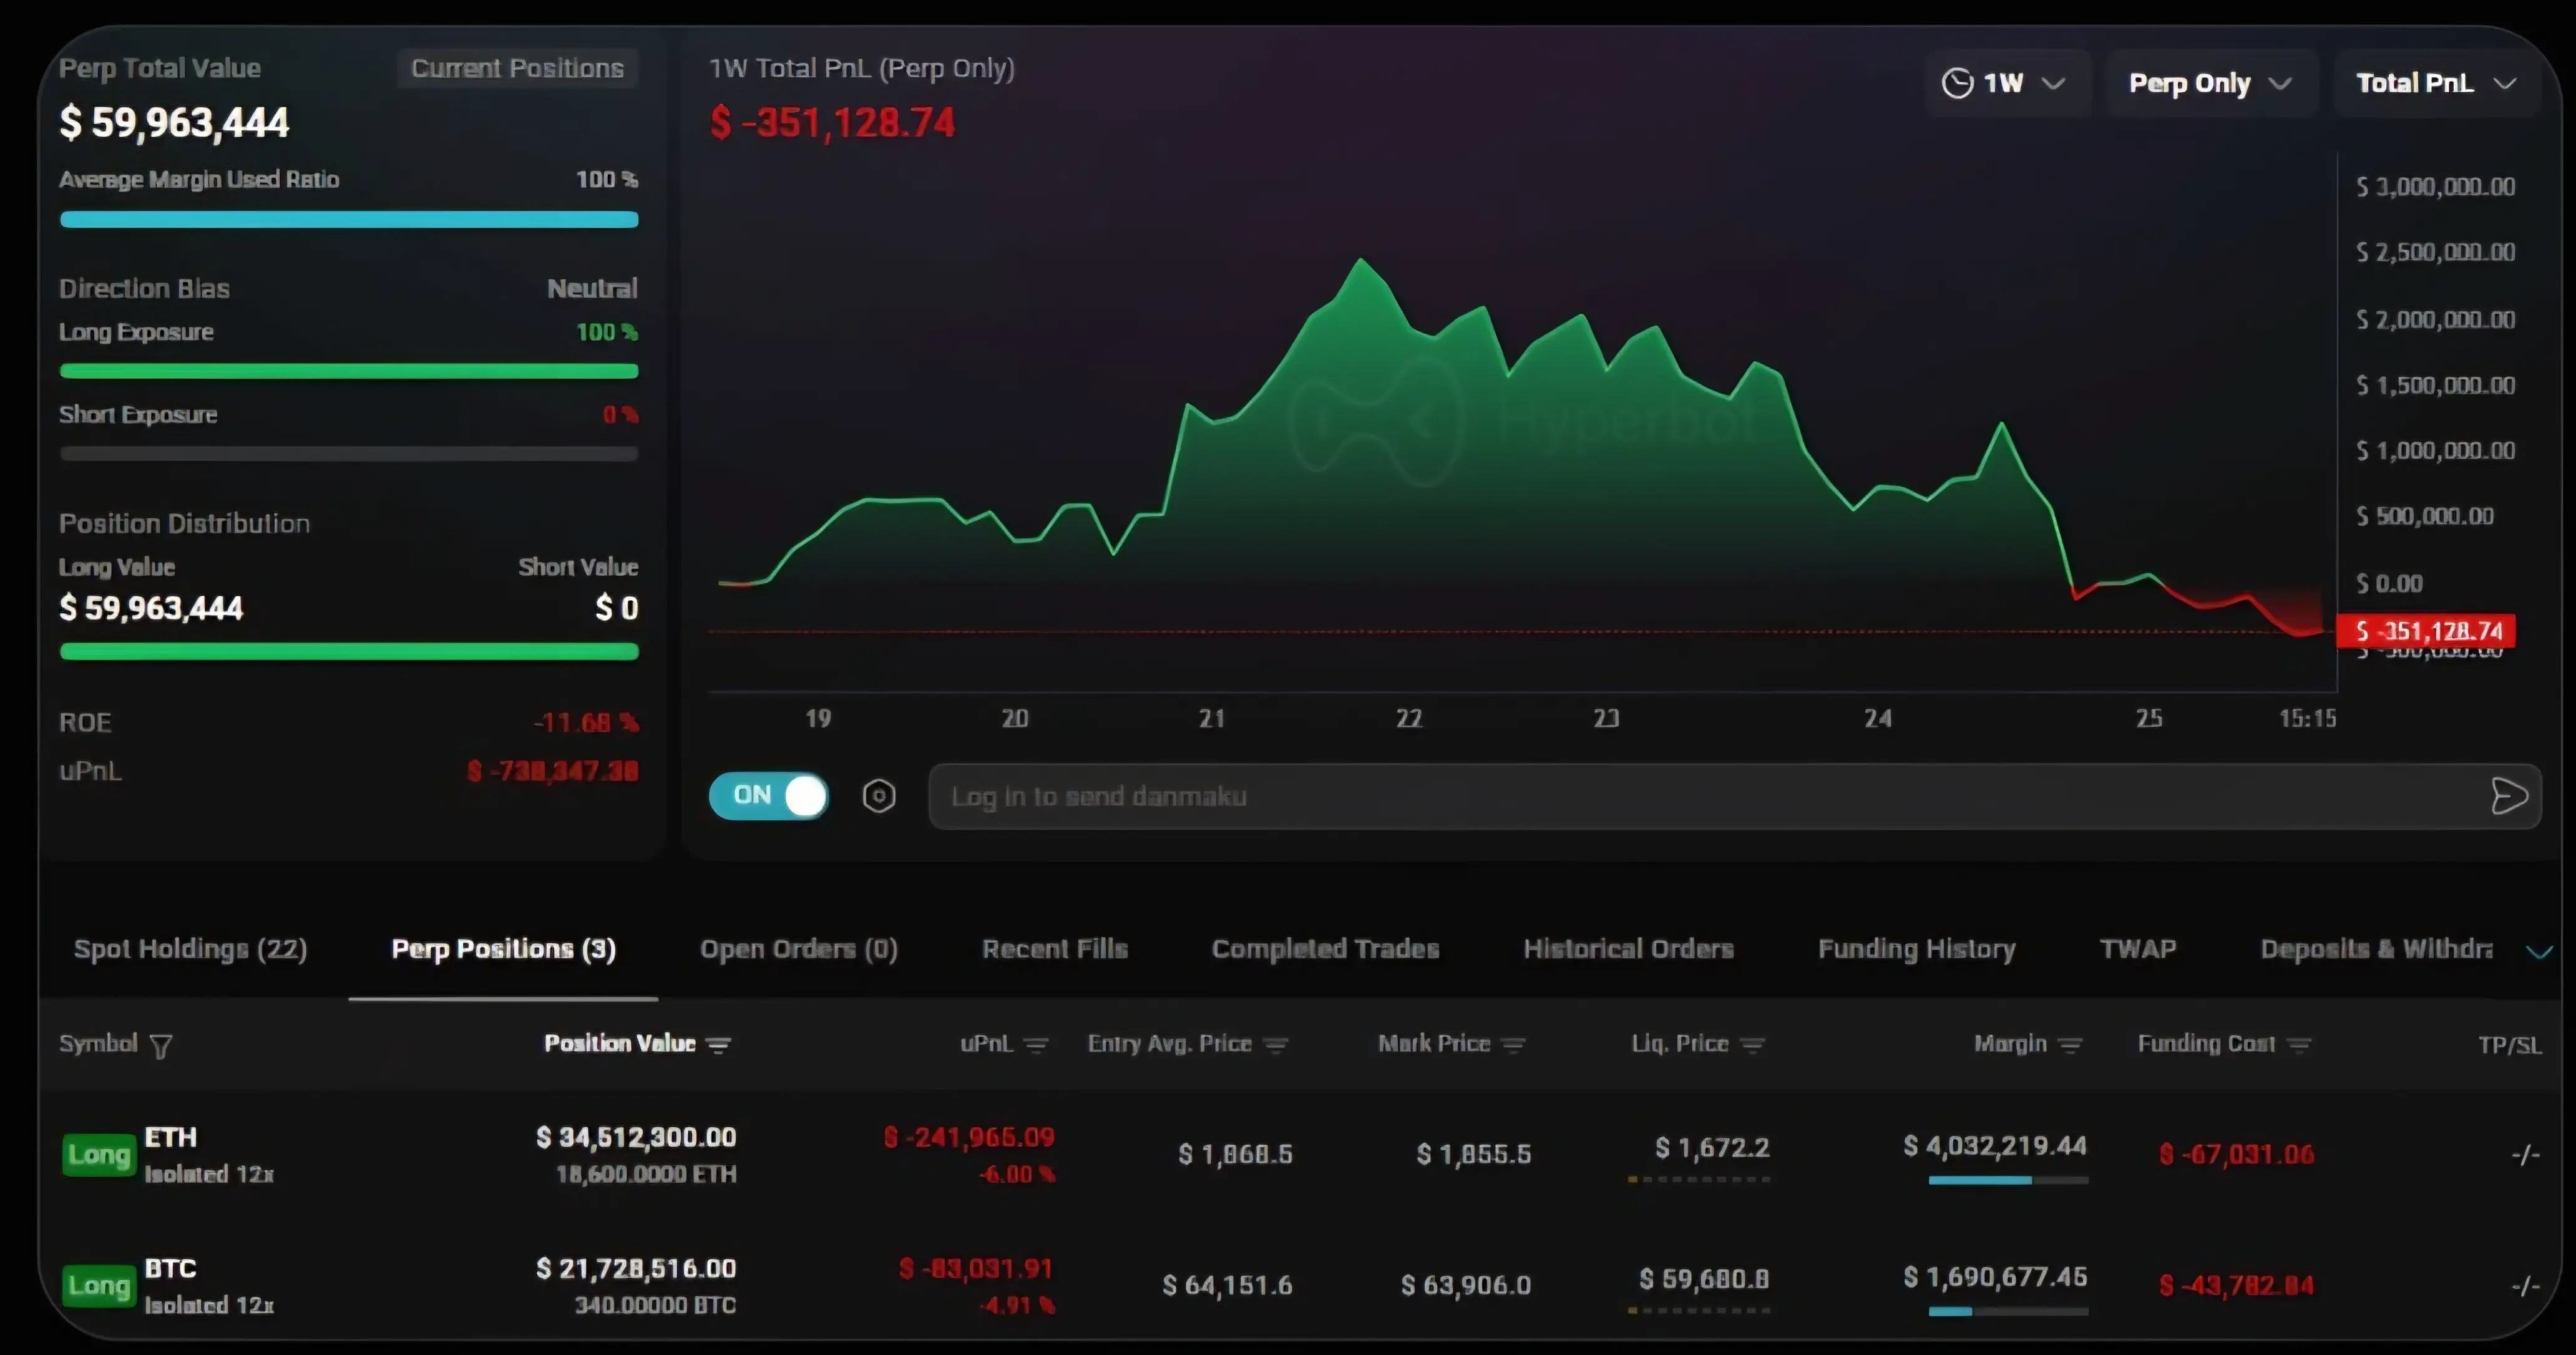Switch to Spot Holdings (22) tab
Image resolution: width=2576 pixels, height=1355 pixels.
[190, 949]
